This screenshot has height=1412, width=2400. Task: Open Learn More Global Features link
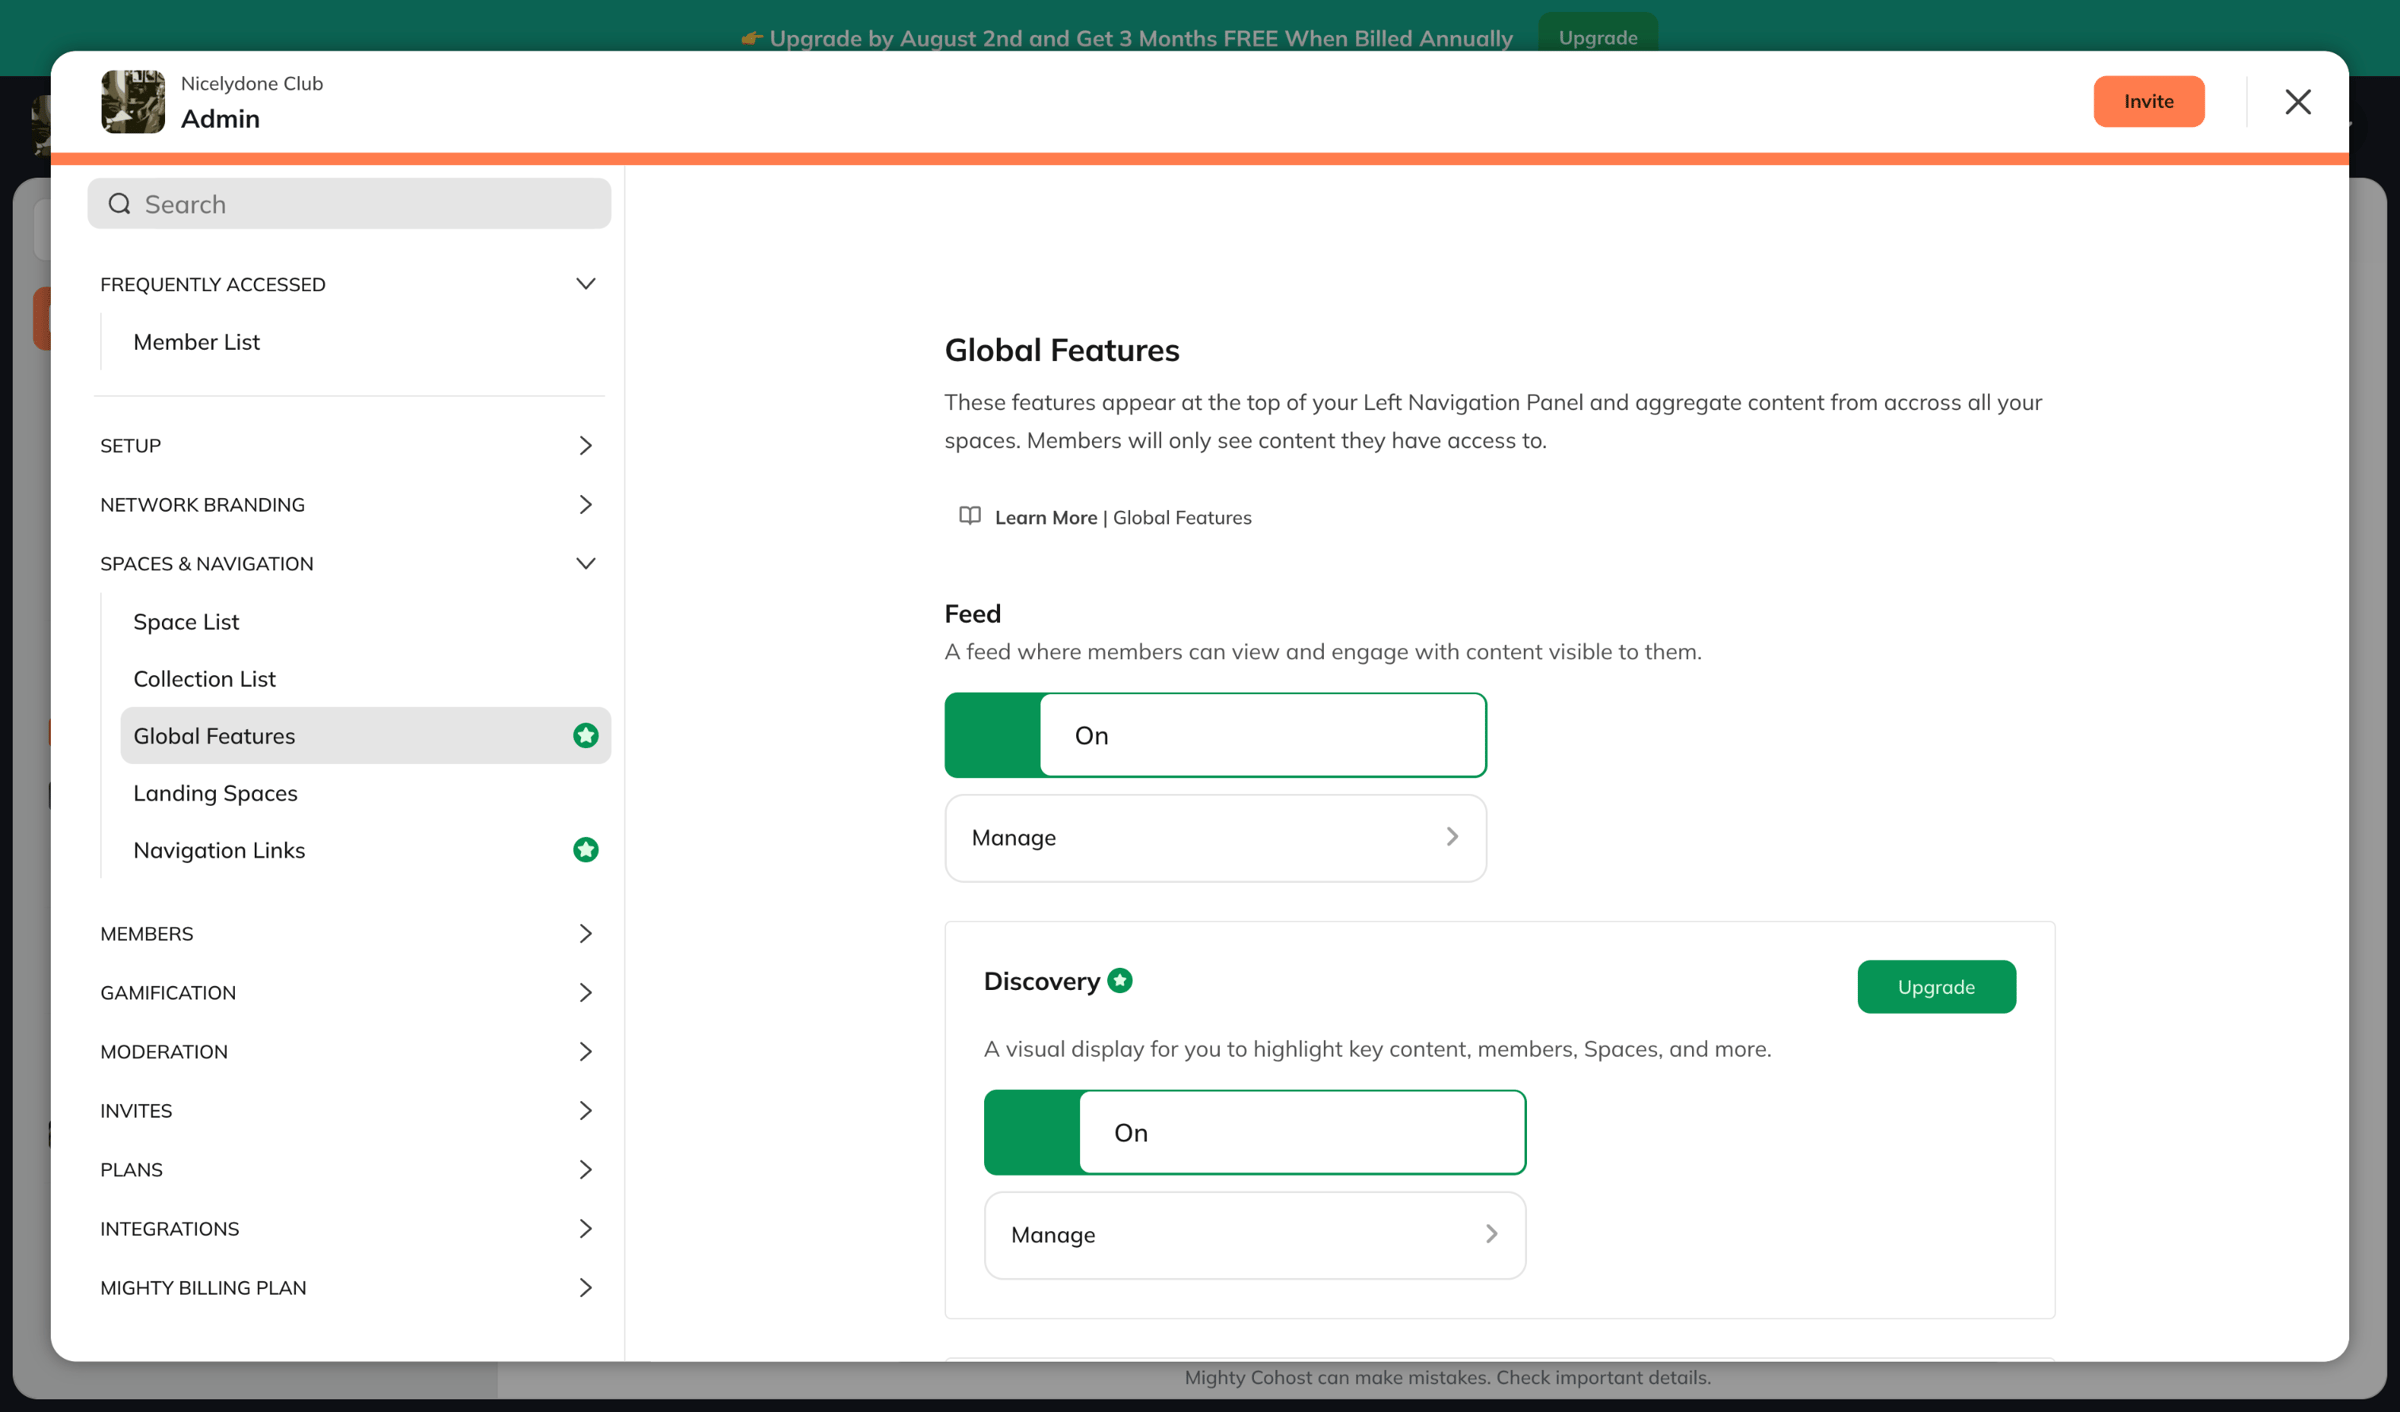(1122, 517)
